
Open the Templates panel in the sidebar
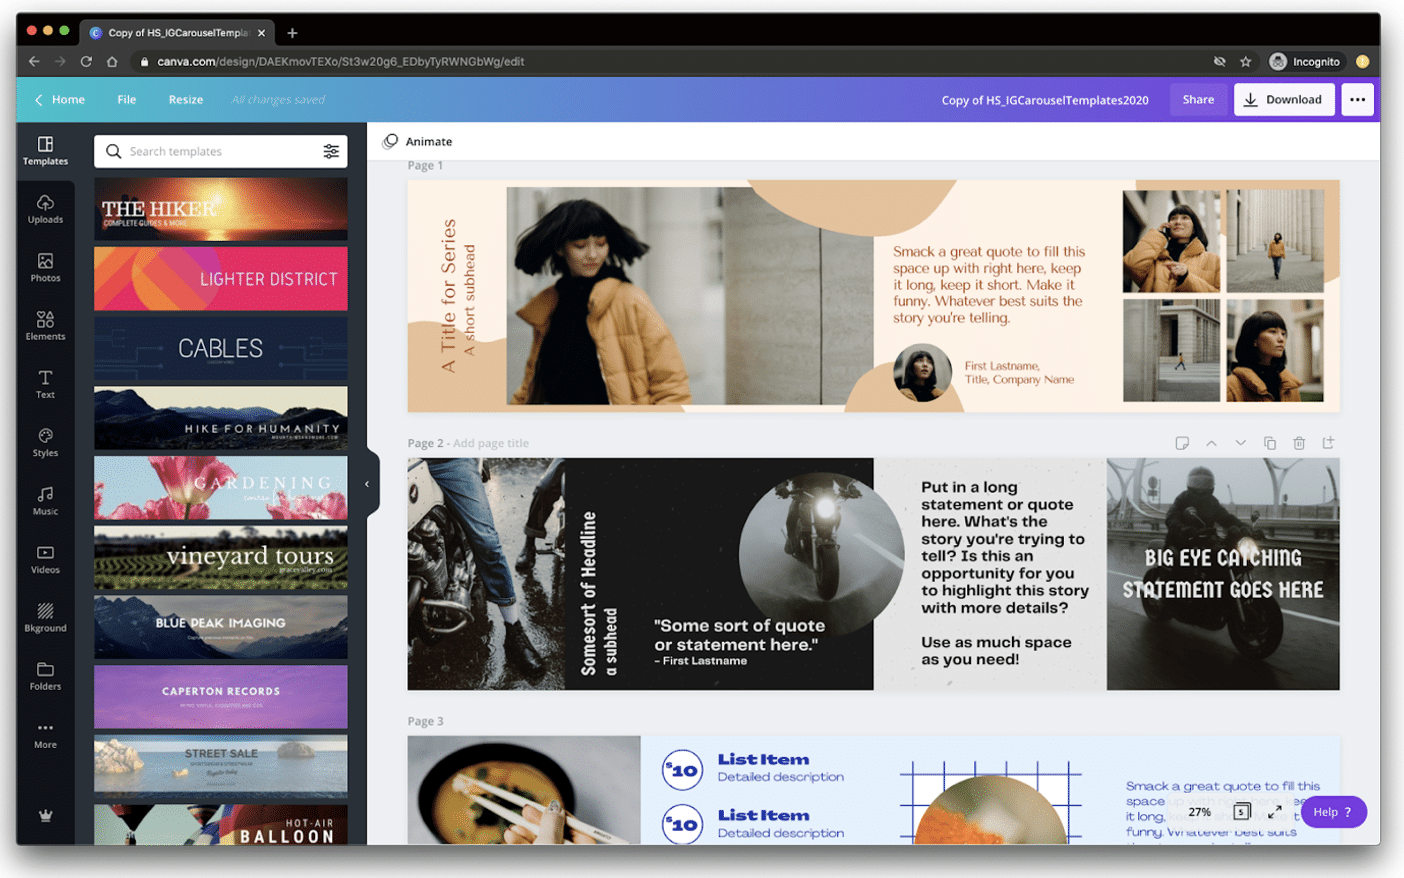(45, 150)
